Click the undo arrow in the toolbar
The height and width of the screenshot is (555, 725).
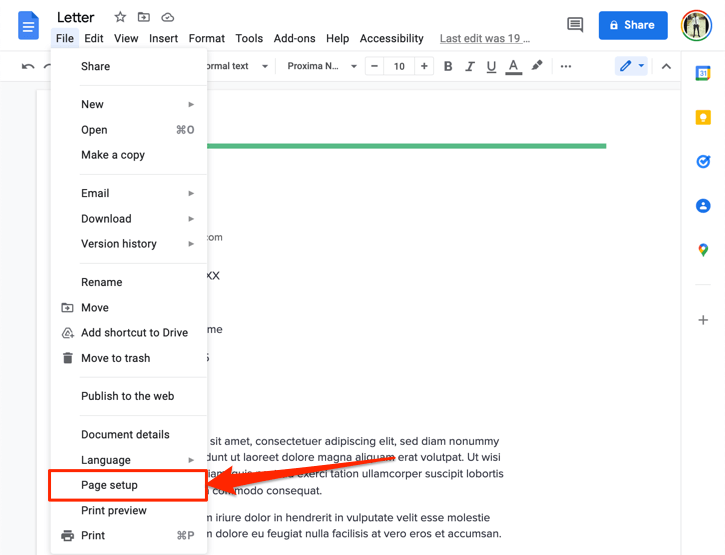(x=28, y=67)
